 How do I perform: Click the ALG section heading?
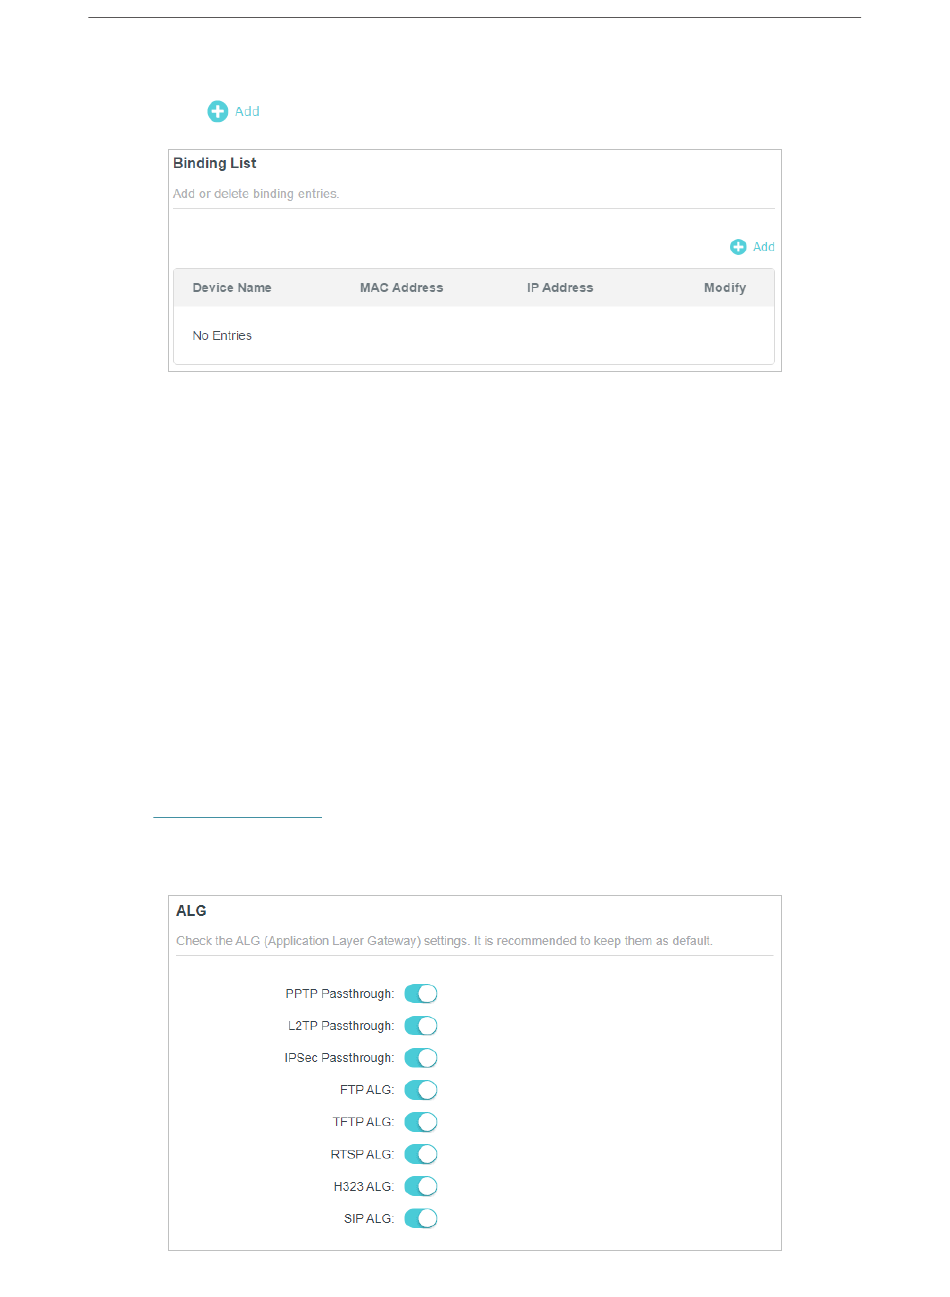(191, 911)
